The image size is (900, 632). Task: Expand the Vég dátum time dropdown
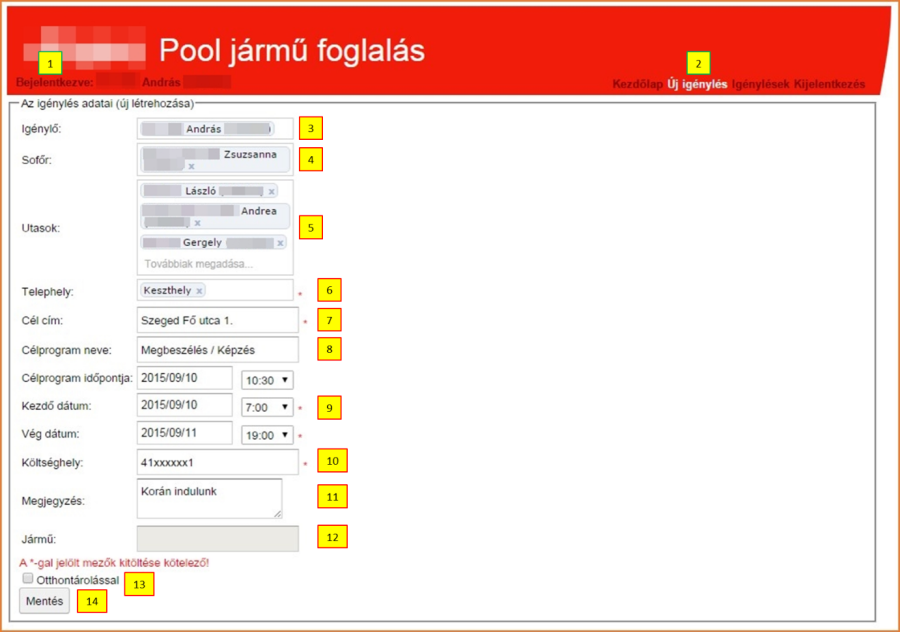pos(268,435)
